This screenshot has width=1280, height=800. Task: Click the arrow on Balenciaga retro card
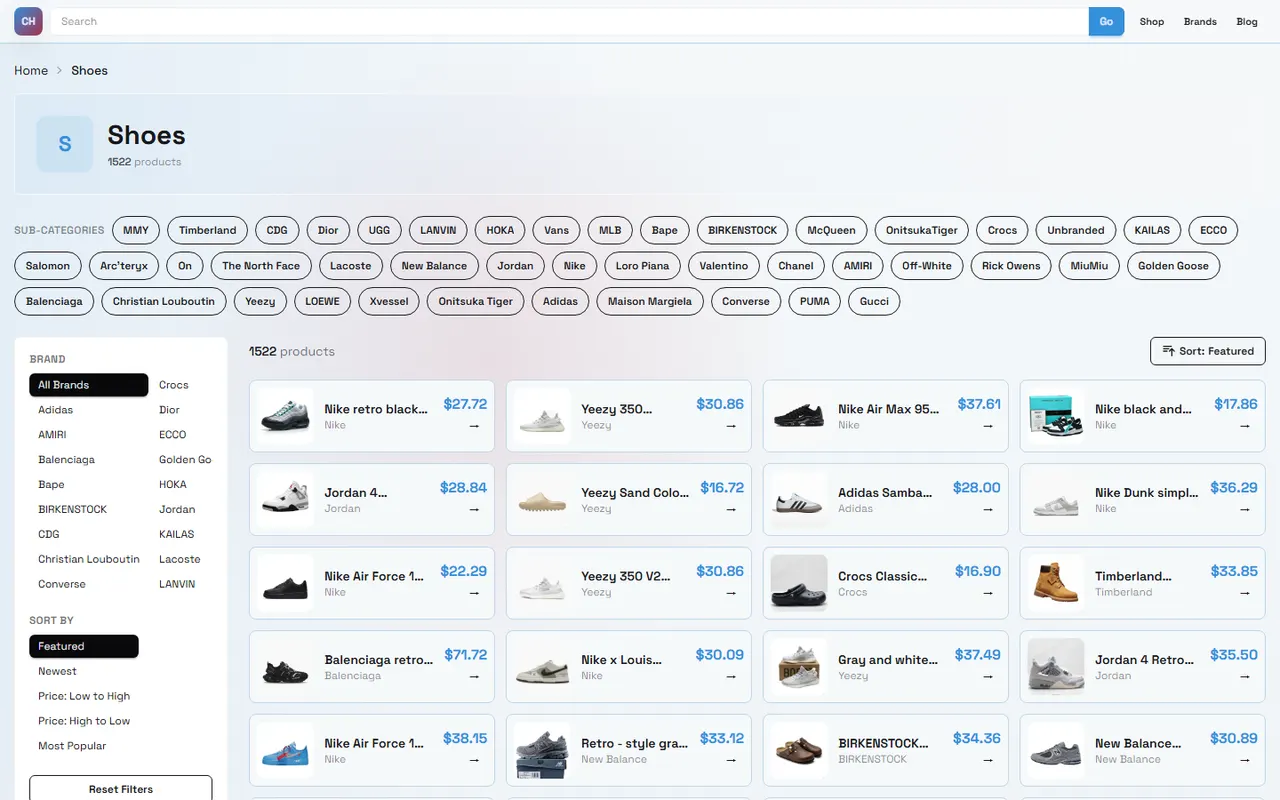(x=474, y=676)
